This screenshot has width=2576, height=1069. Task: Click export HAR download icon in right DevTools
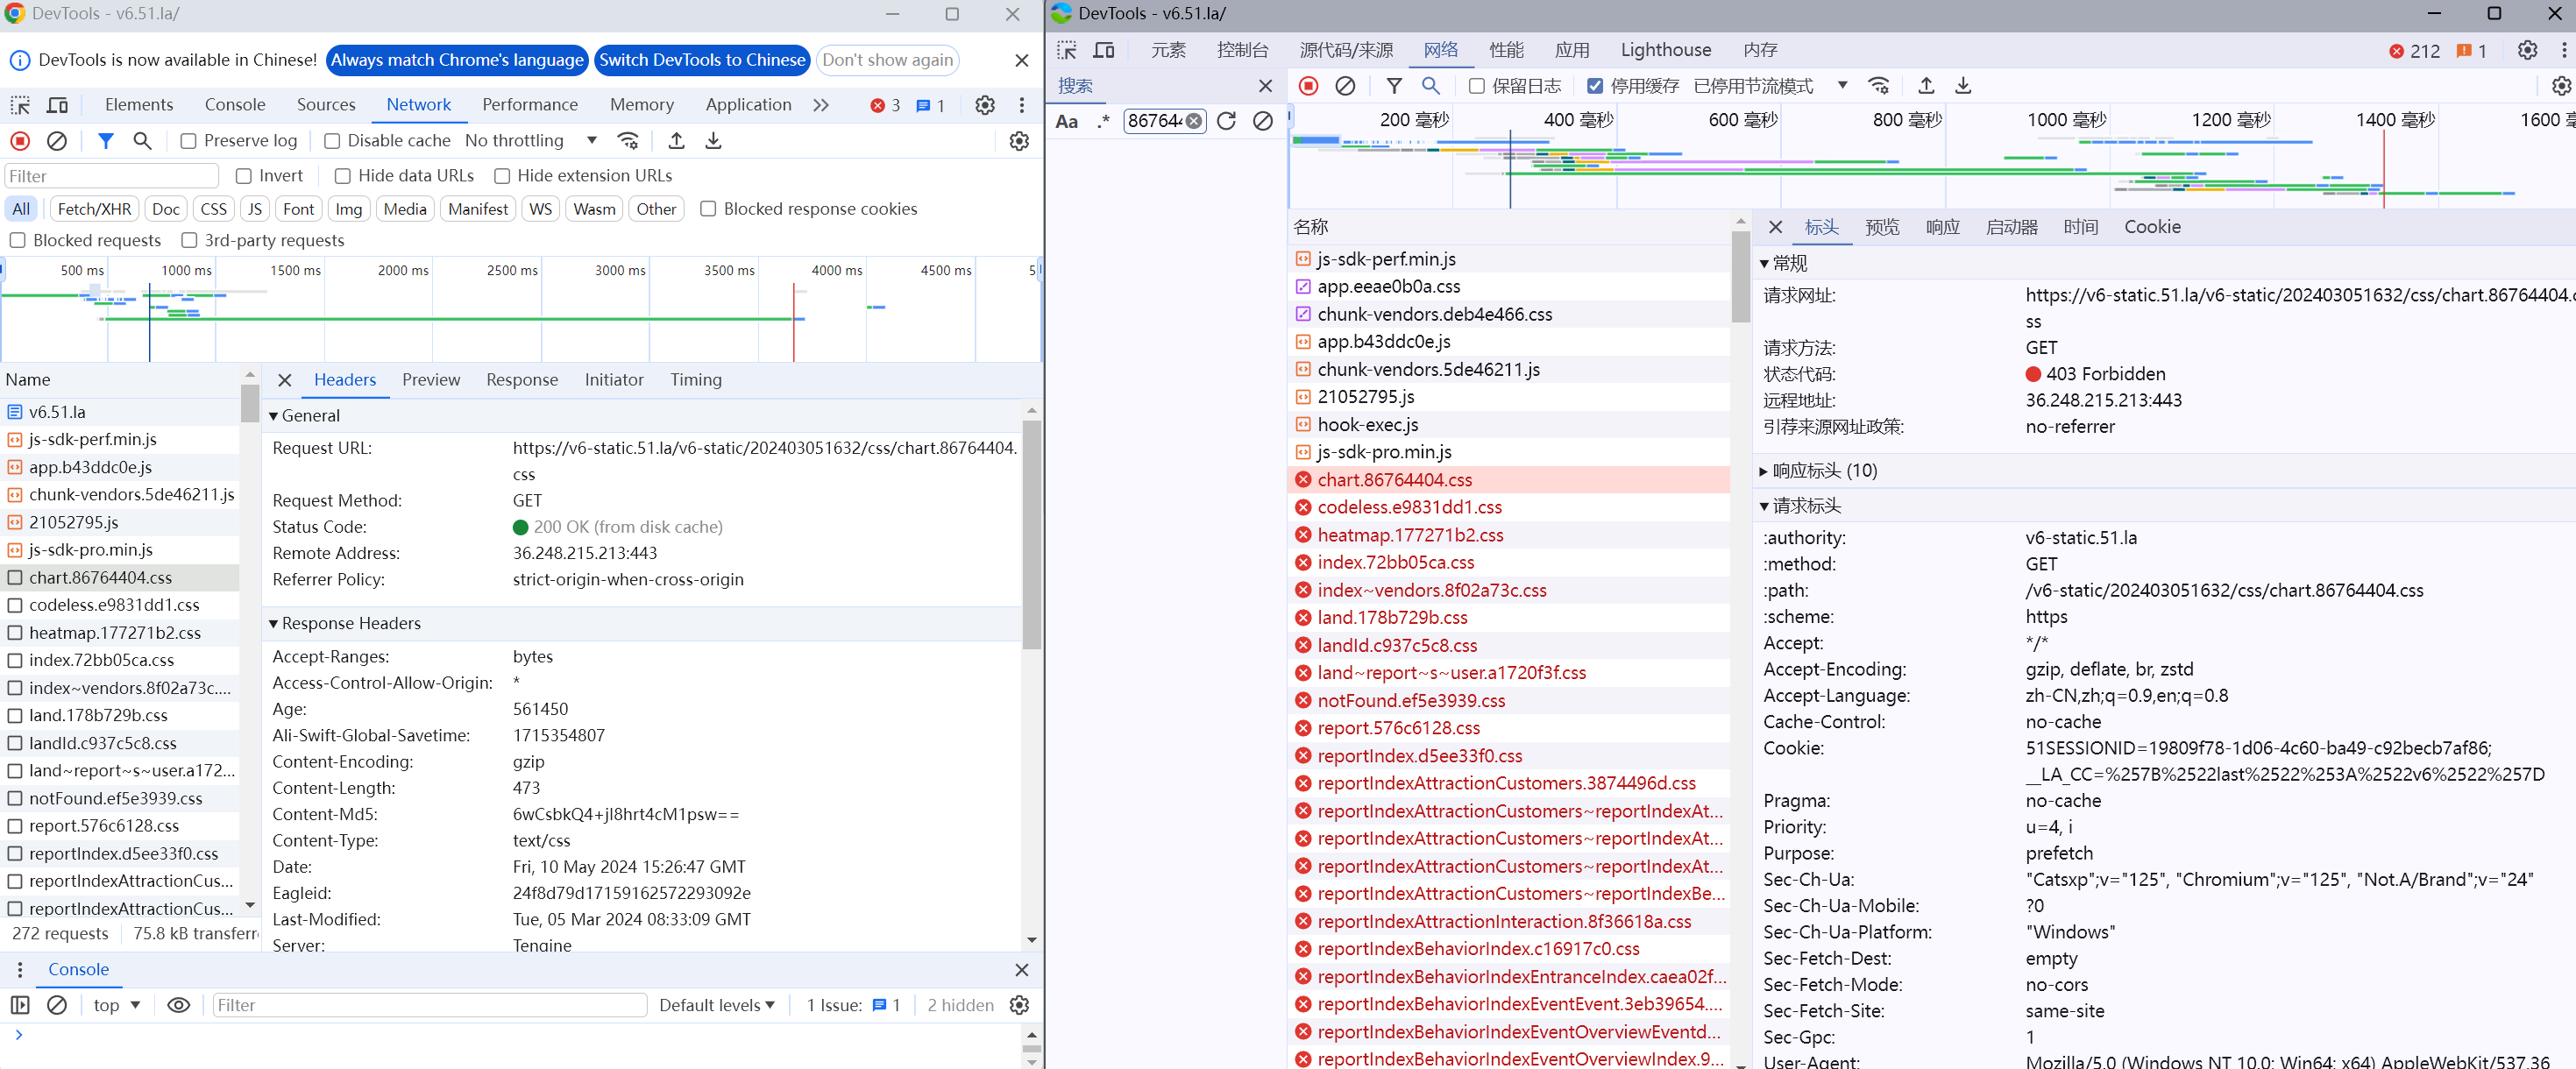1963,86
